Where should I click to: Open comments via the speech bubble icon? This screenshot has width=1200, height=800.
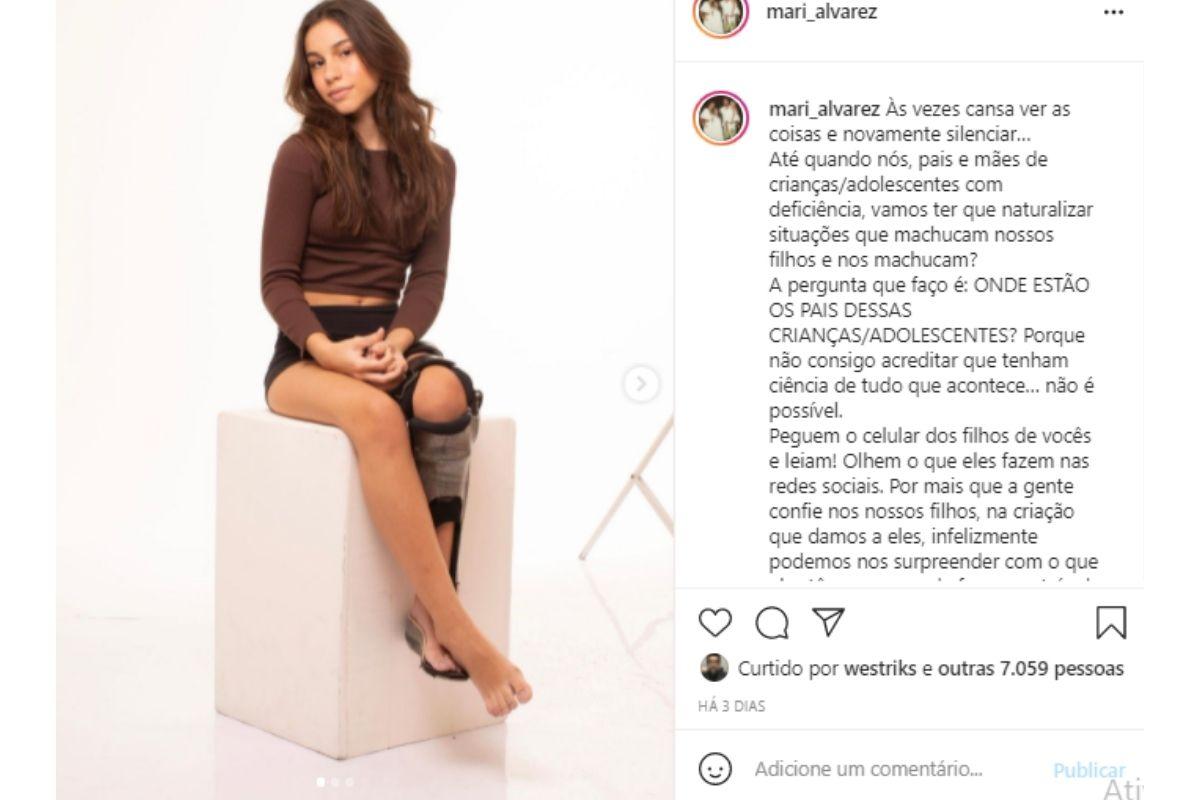pyautogui.click(x=772, y=622)
